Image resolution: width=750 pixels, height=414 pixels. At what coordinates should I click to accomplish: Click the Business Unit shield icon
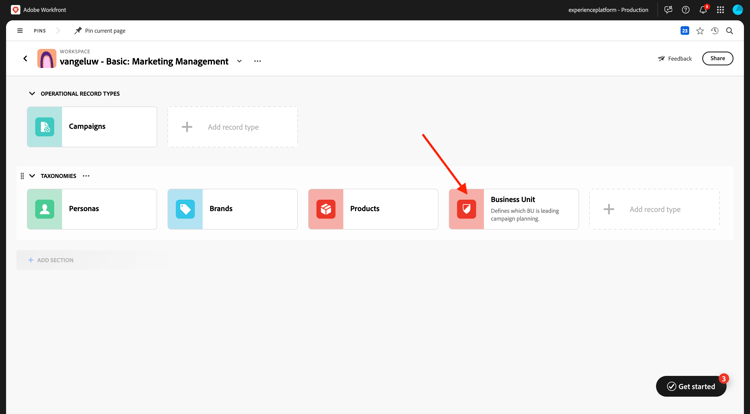[x=466, y=209]
